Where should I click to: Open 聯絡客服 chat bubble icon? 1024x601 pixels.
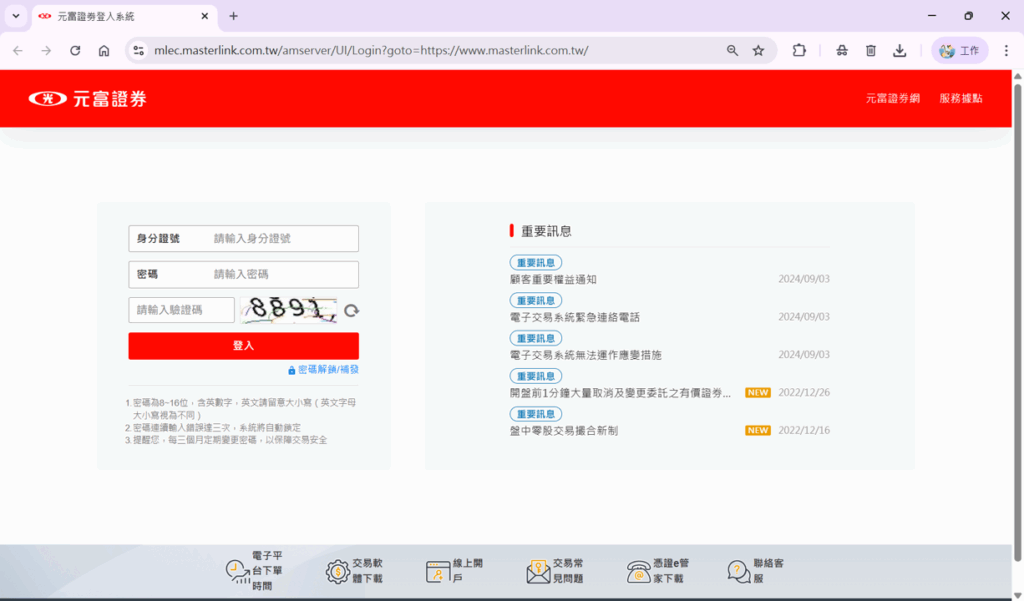pyautogui.click(x=738, y=571)
